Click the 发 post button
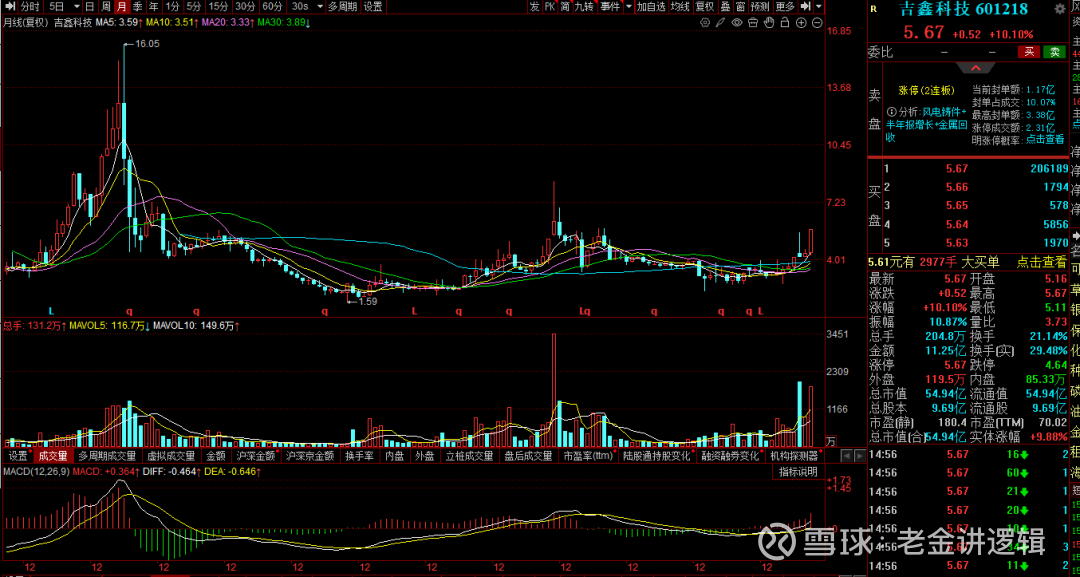 535,7
